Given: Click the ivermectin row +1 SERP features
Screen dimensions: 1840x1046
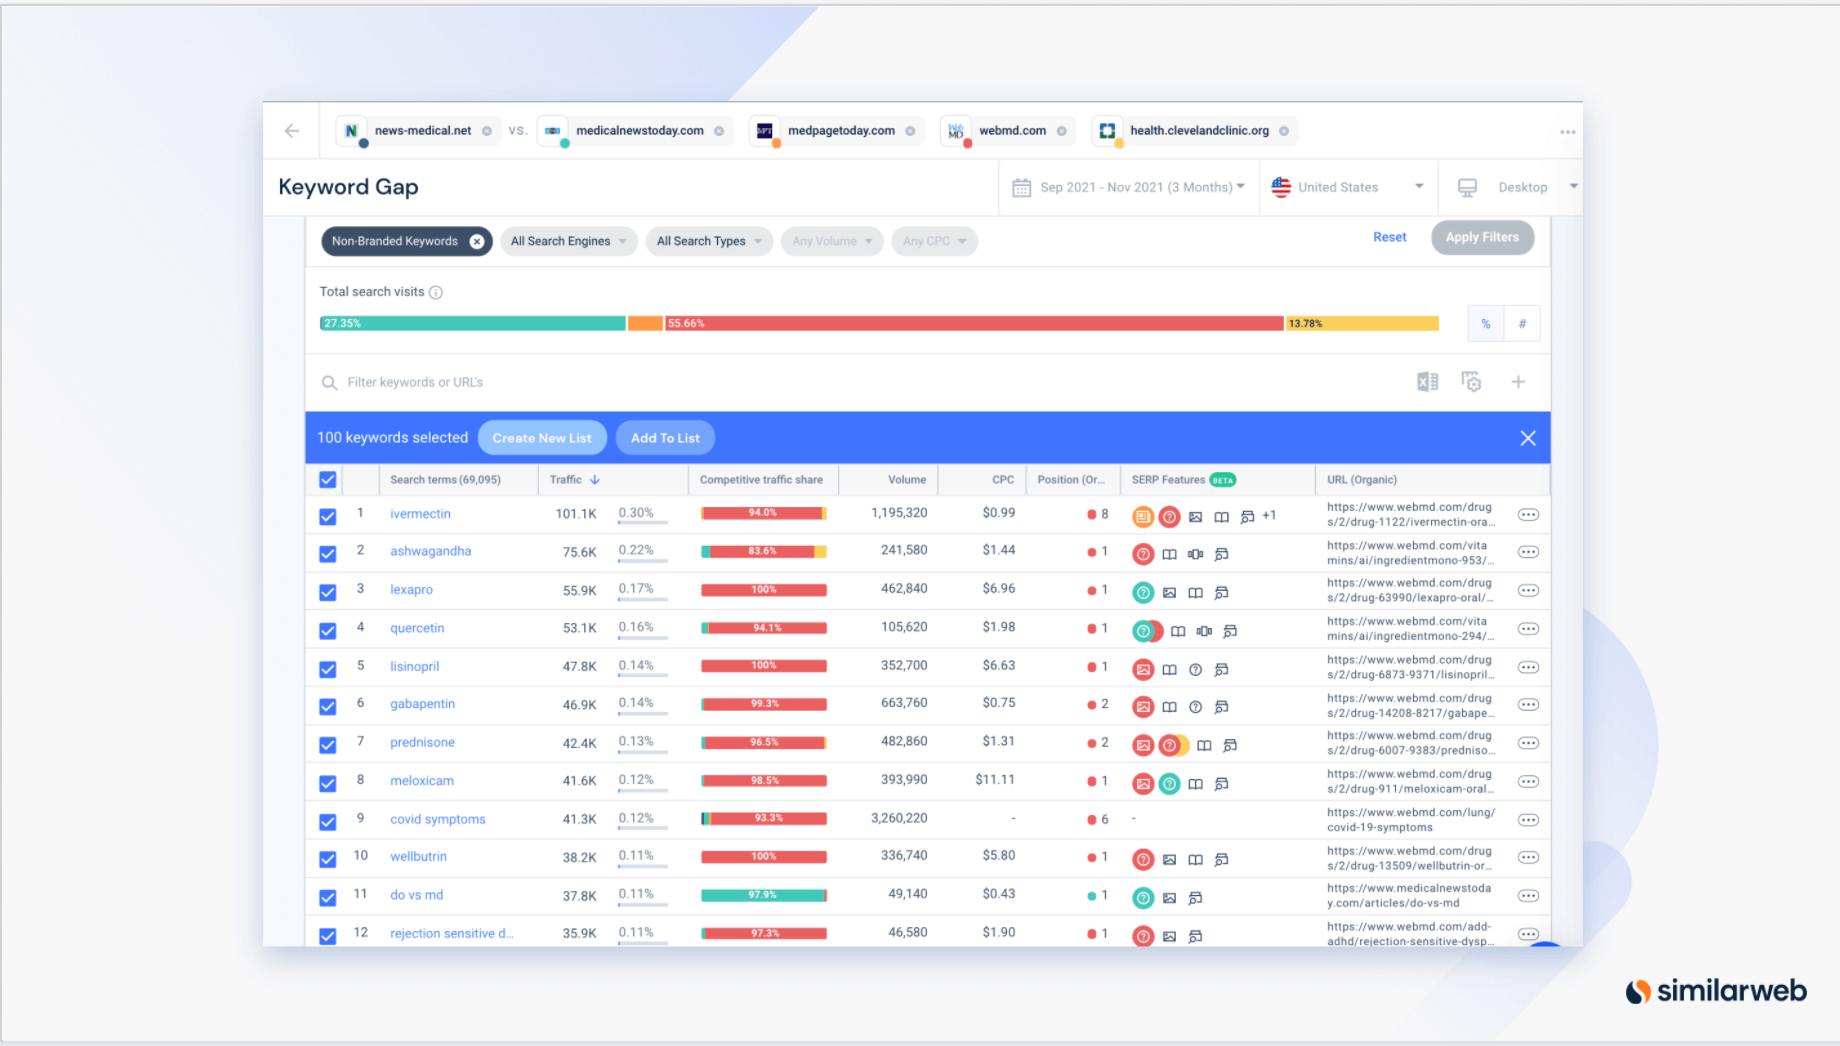Looking at the screenshot, I should [x=1269, y=516].
